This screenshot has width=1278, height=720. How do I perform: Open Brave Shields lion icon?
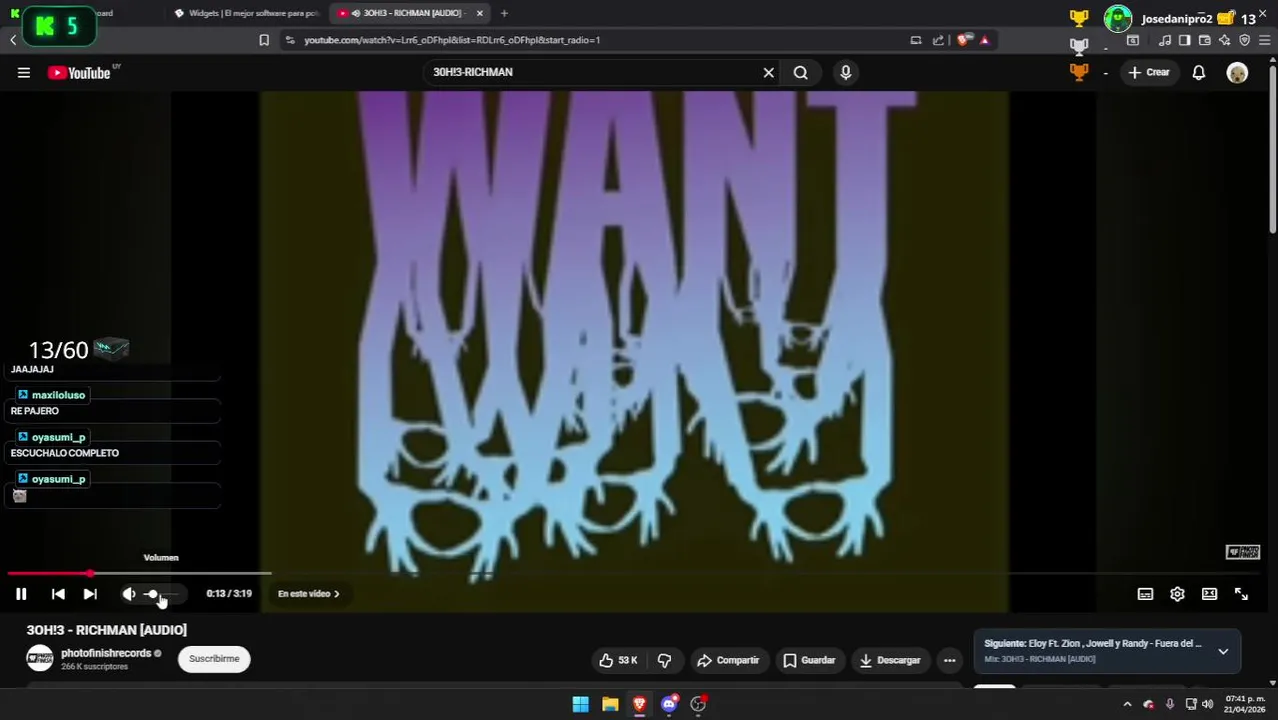963,40
